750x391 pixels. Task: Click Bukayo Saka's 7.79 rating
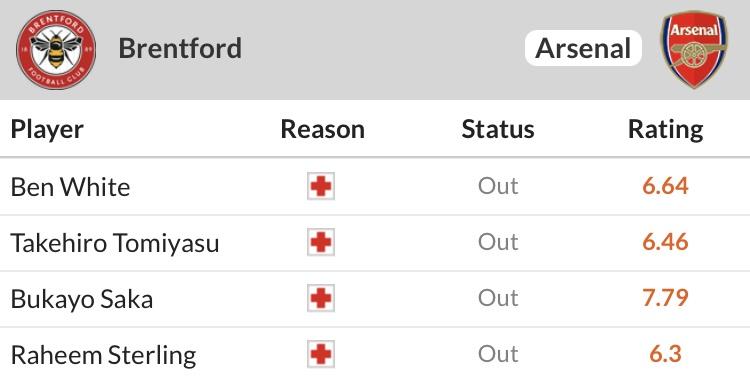[665, 298]
